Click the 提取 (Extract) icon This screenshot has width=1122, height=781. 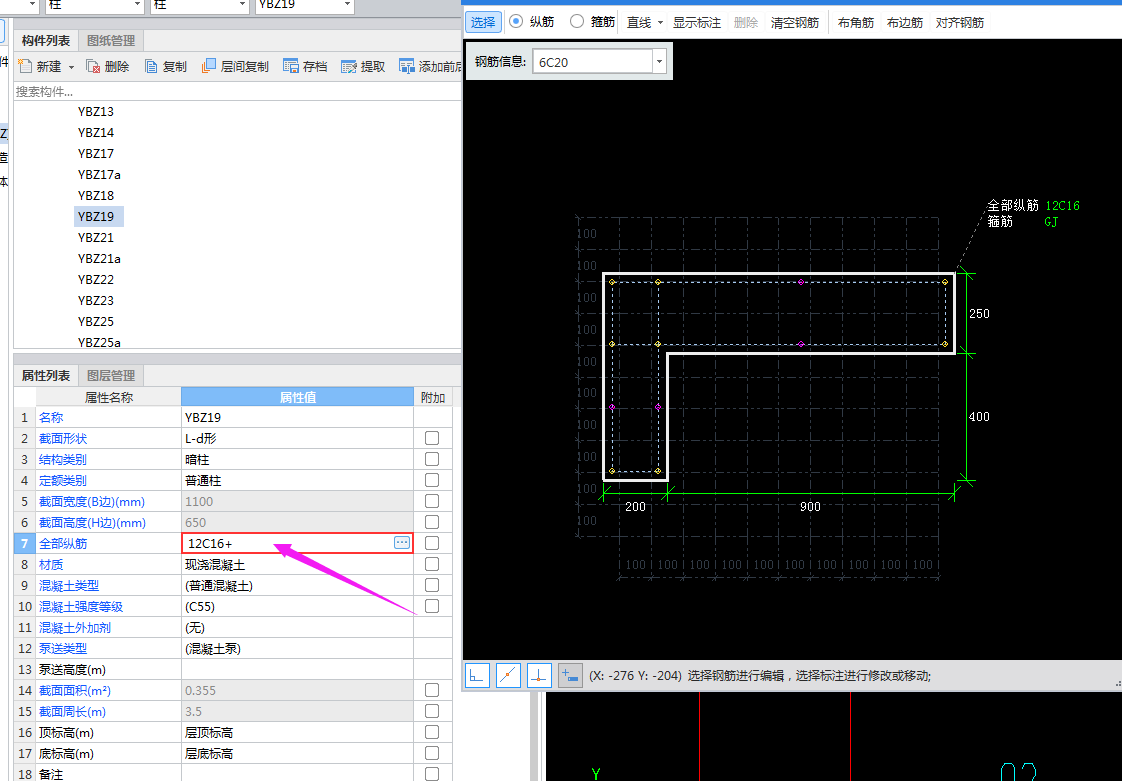click(349, 67)
